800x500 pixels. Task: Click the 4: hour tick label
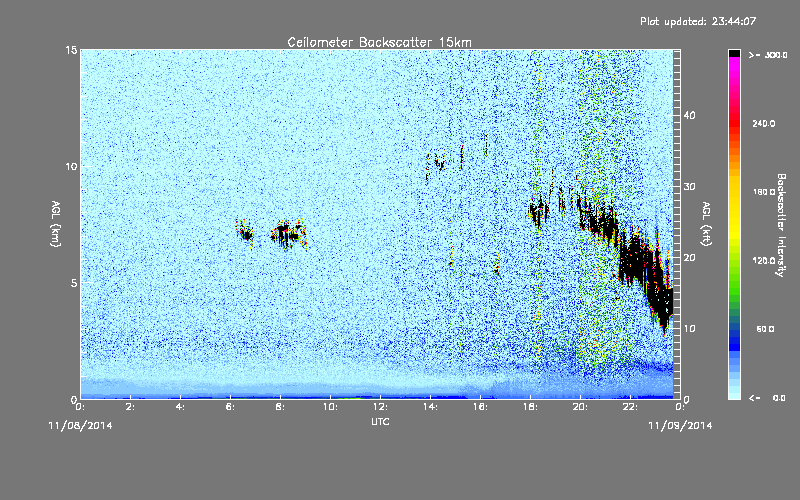(x=180, y=407)
